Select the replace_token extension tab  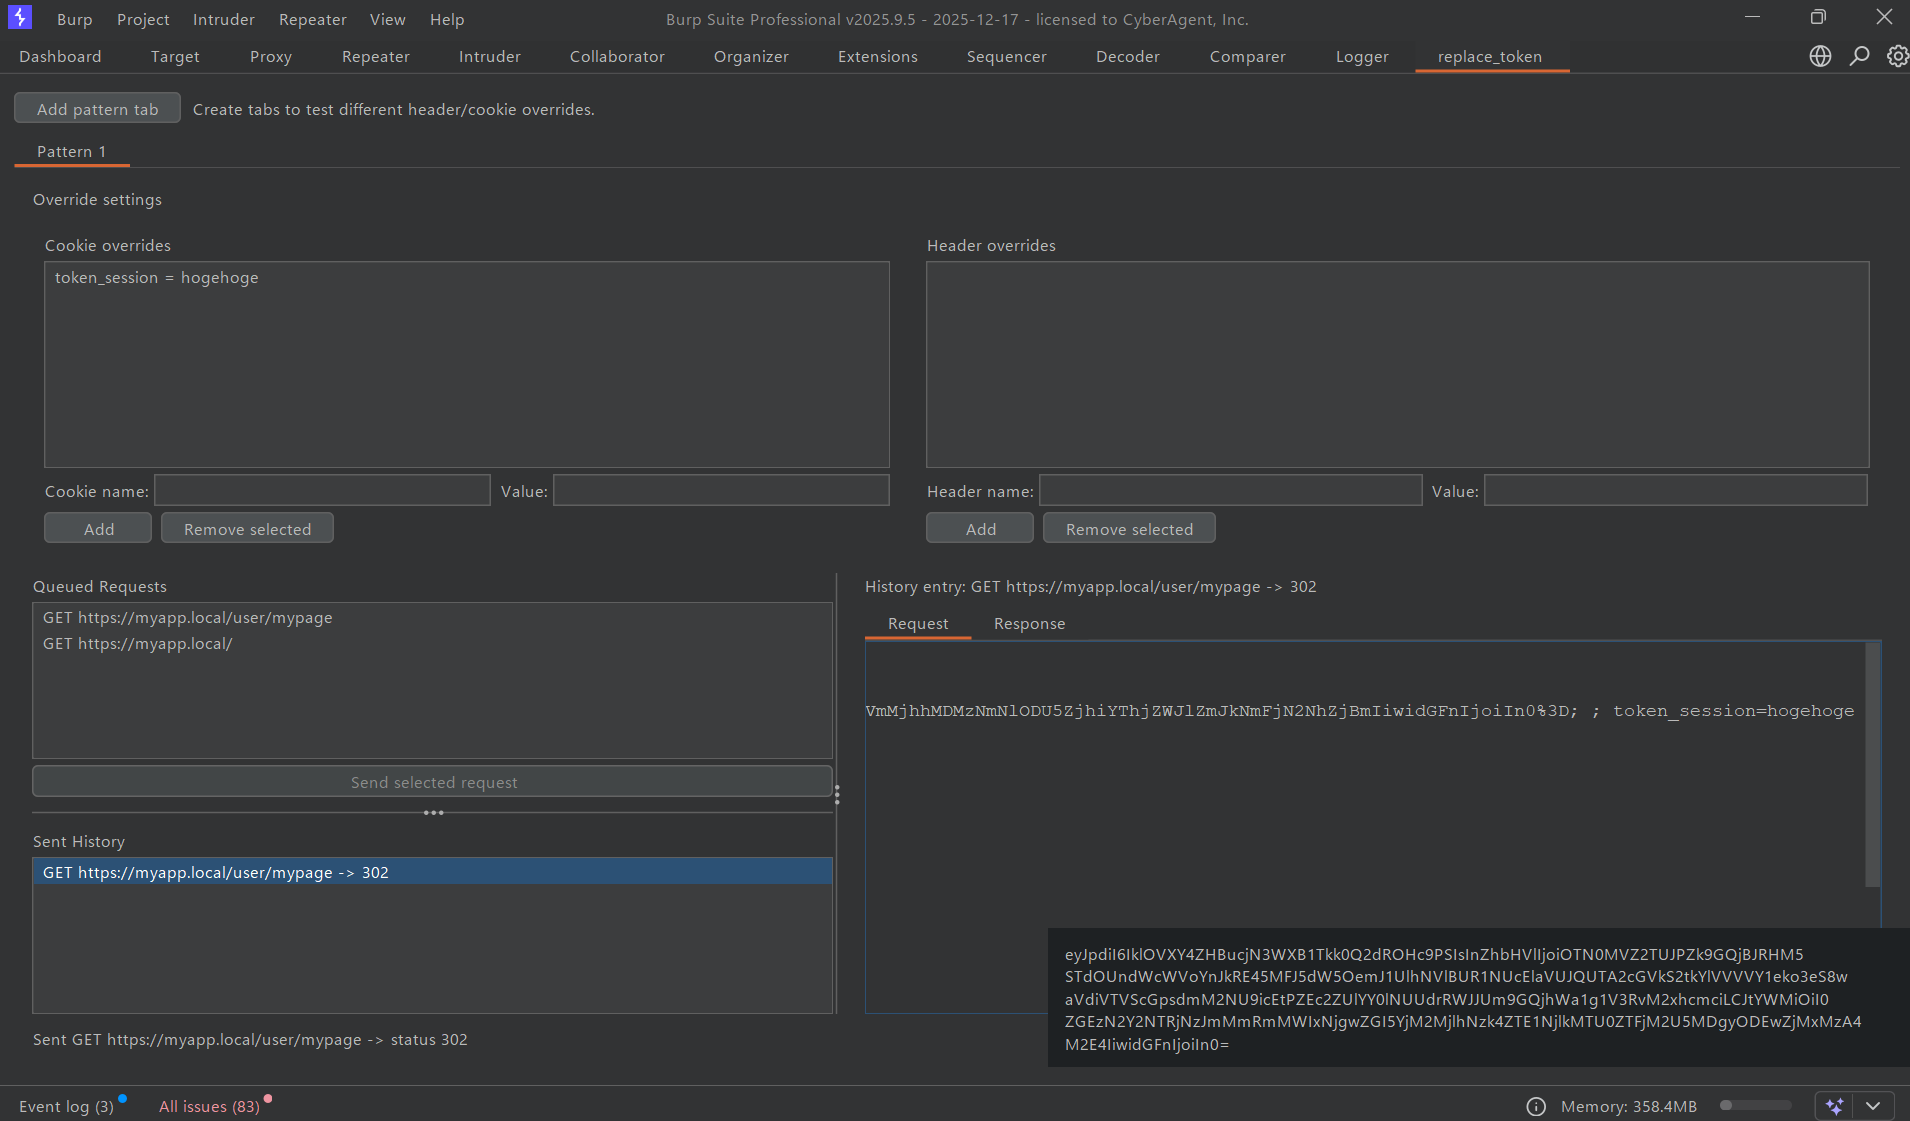(x=1490, y=56)
